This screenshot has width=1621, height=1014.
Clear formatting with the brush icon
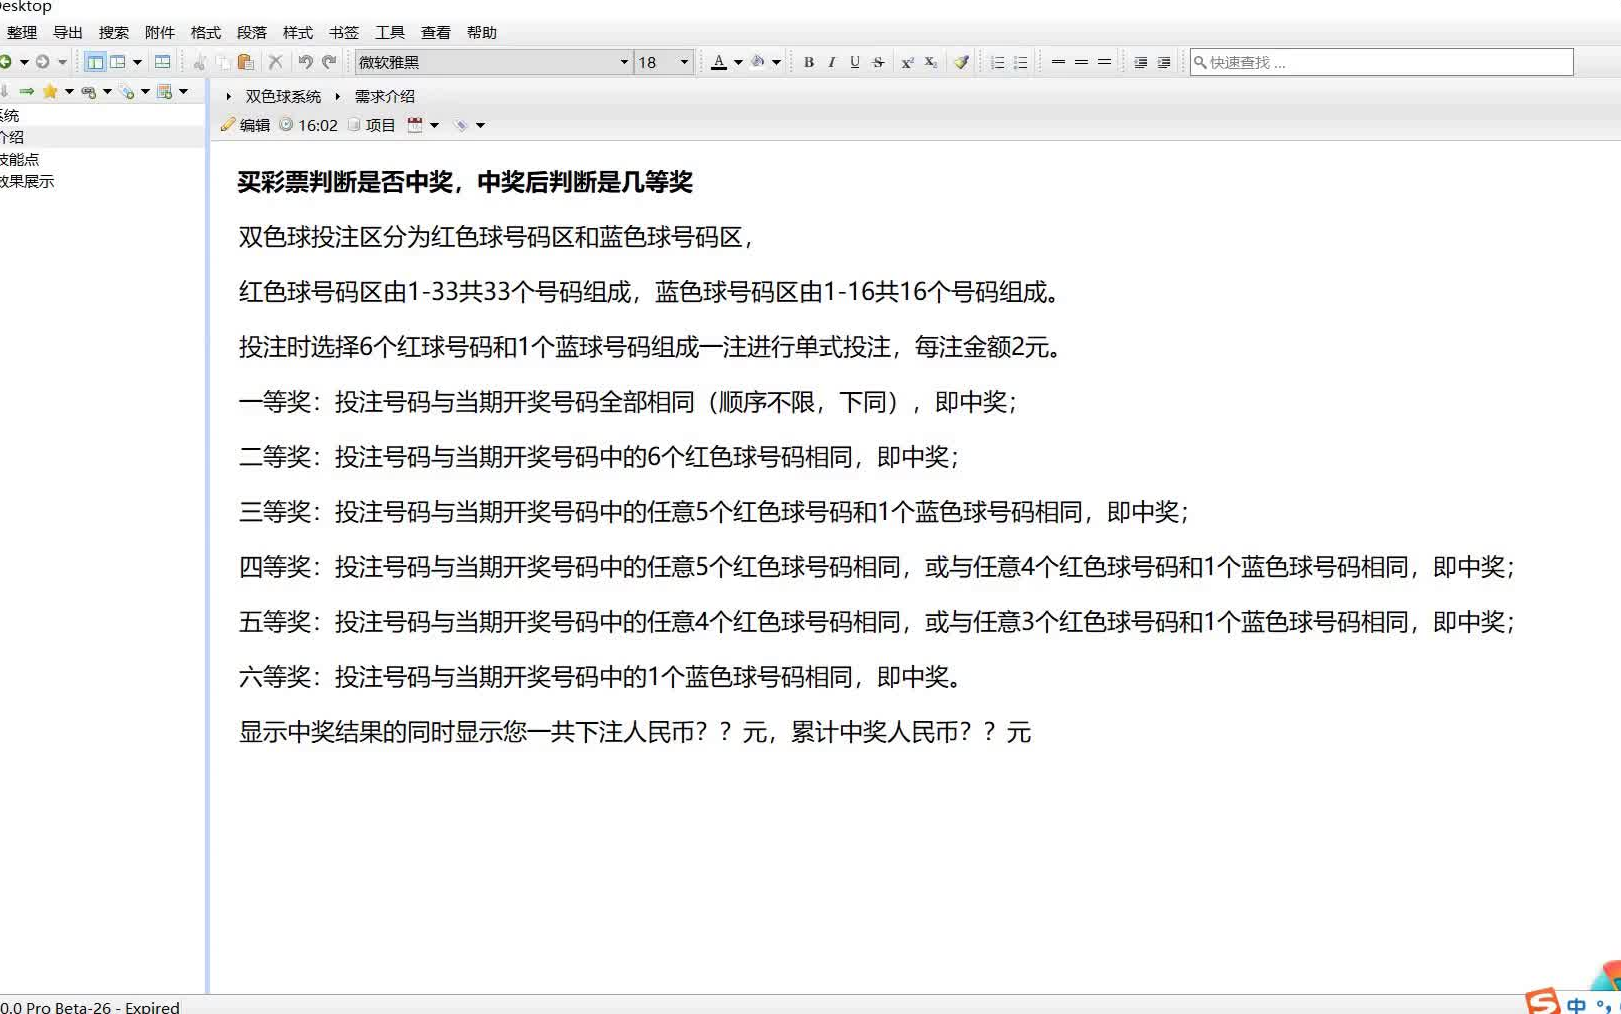pyautogui.click(x=961, y=62)
